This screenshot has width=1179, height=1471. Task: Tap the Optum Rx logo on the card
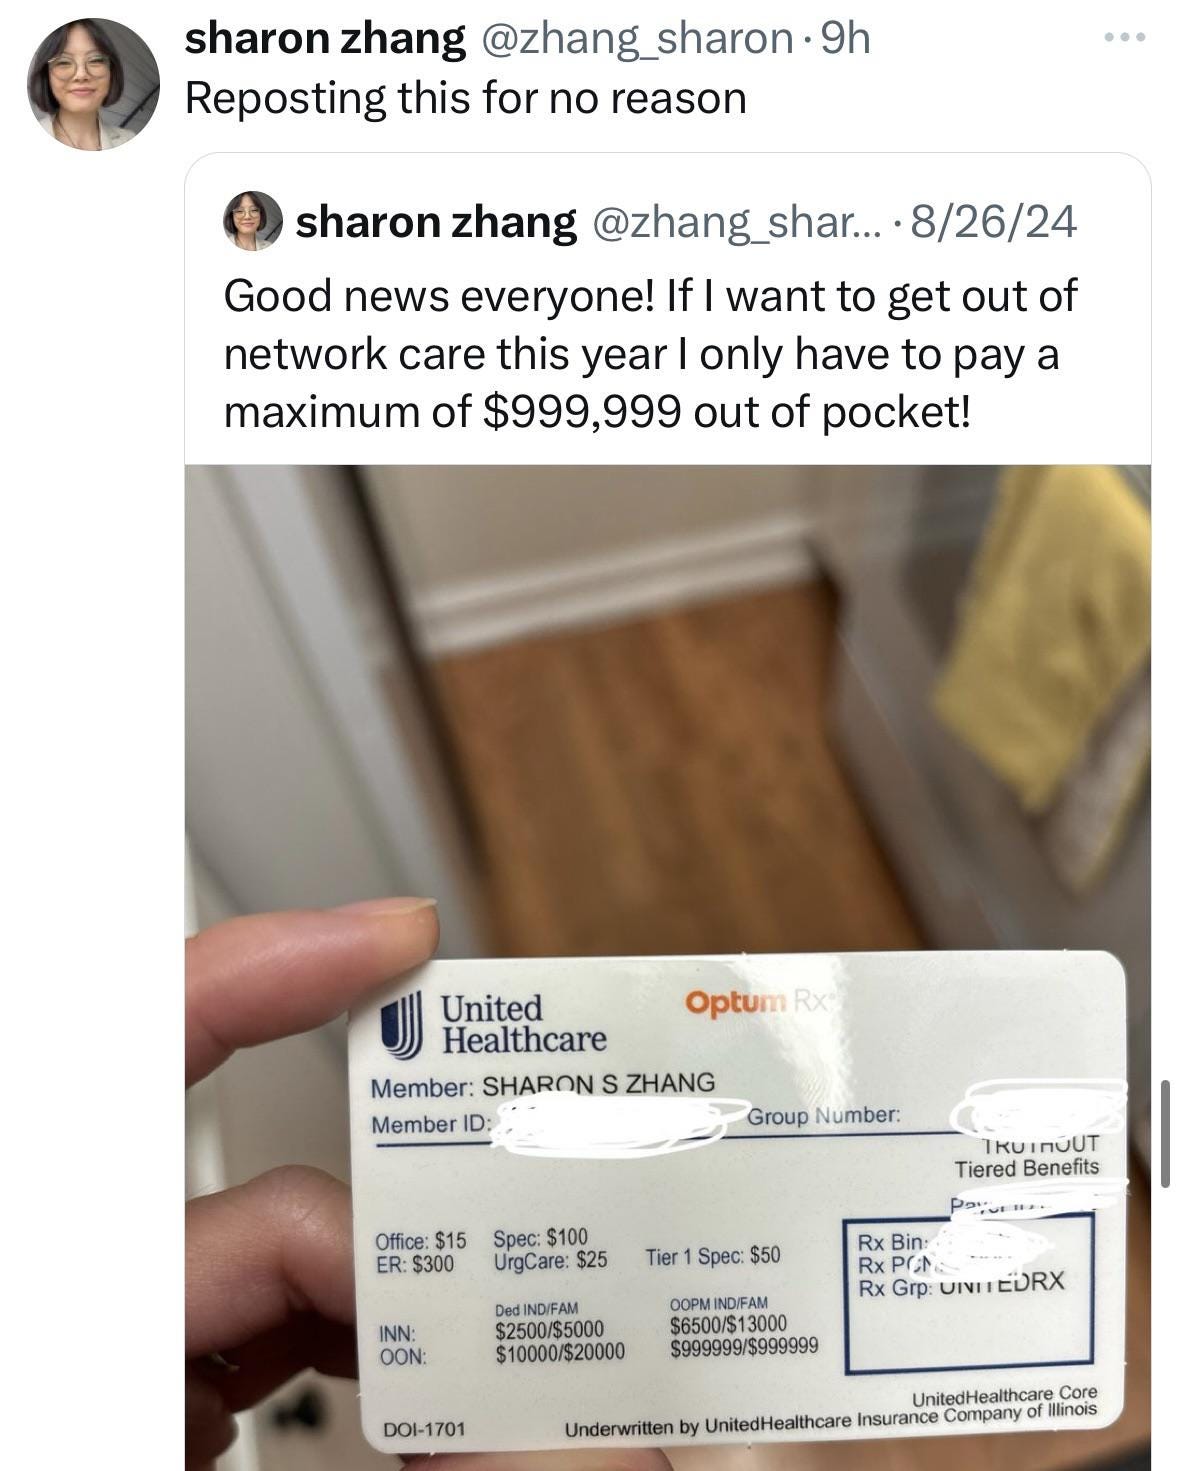pyautogui.click(x=759, y=1000)
